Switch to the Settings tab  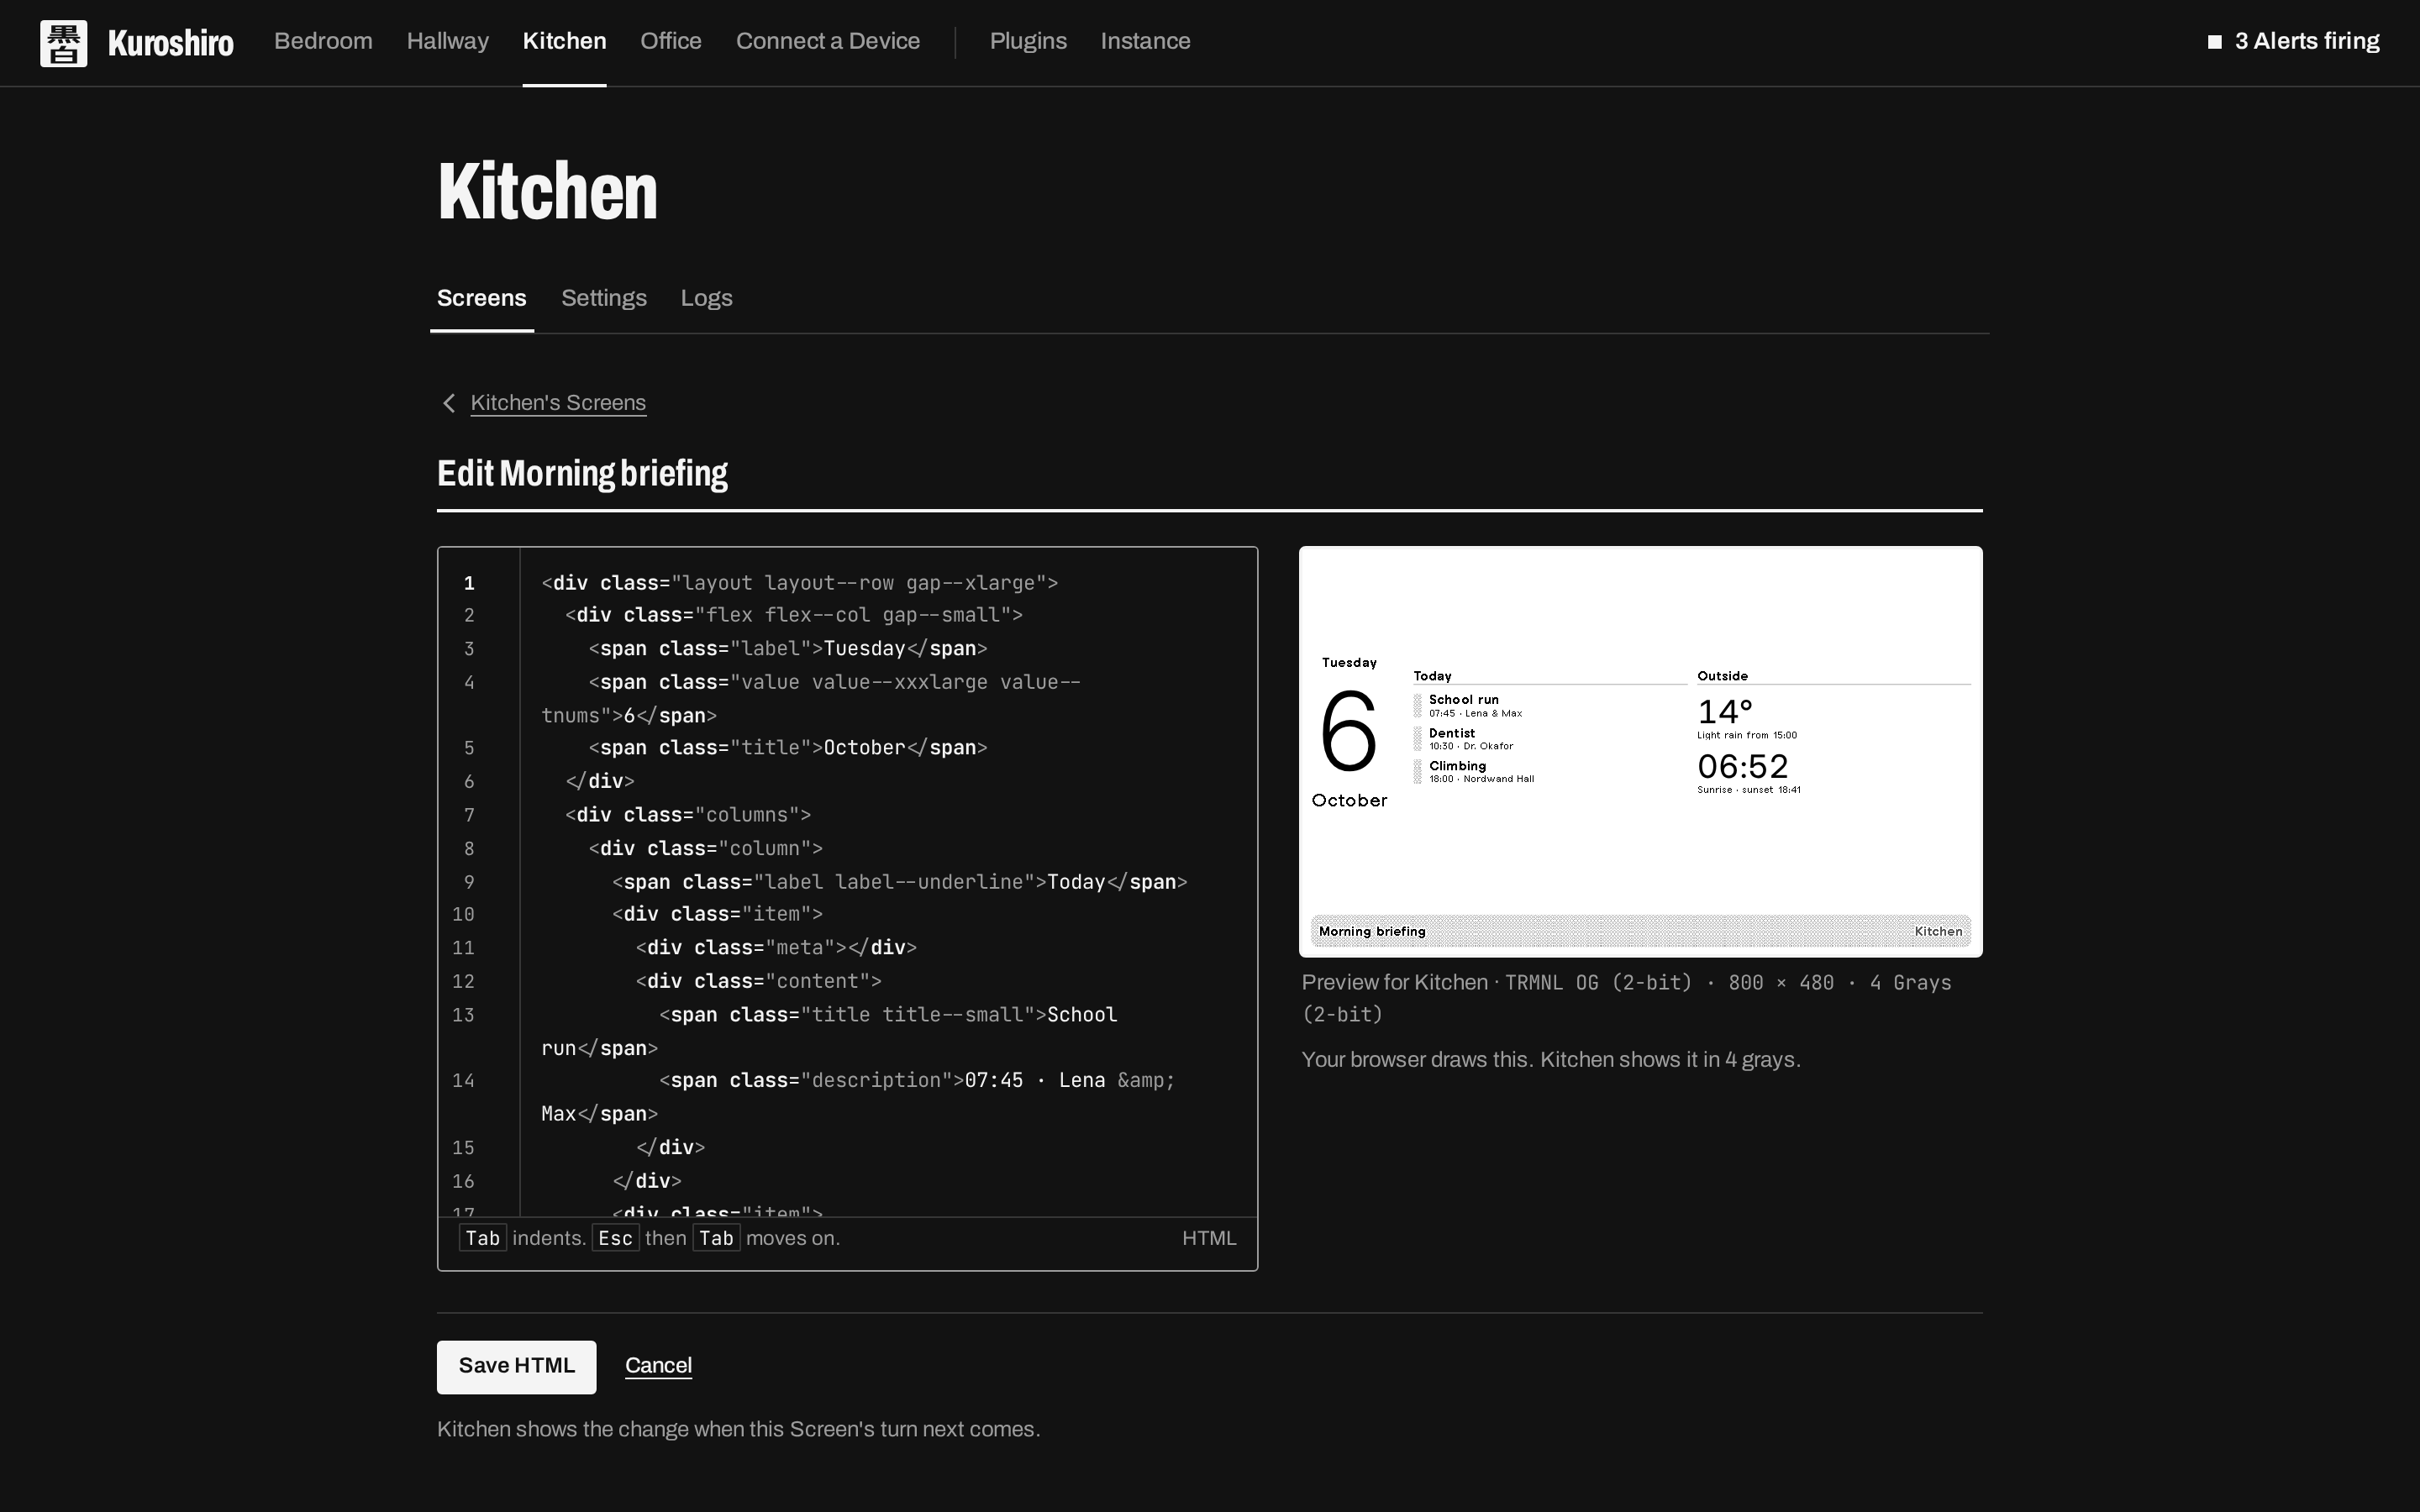tap(604, 298)
